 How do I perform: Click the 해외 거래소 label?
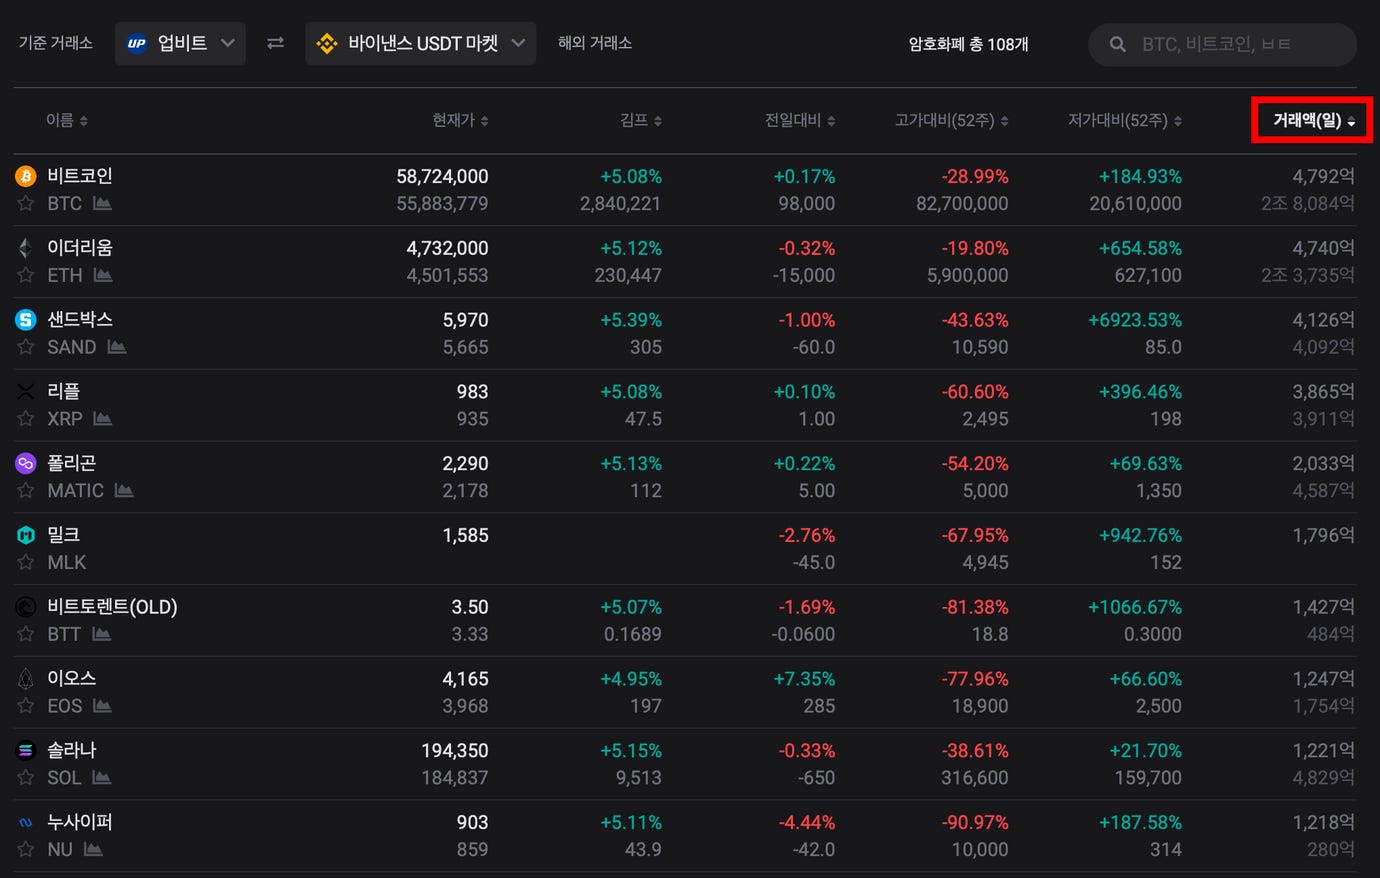[x=595, y=43]
